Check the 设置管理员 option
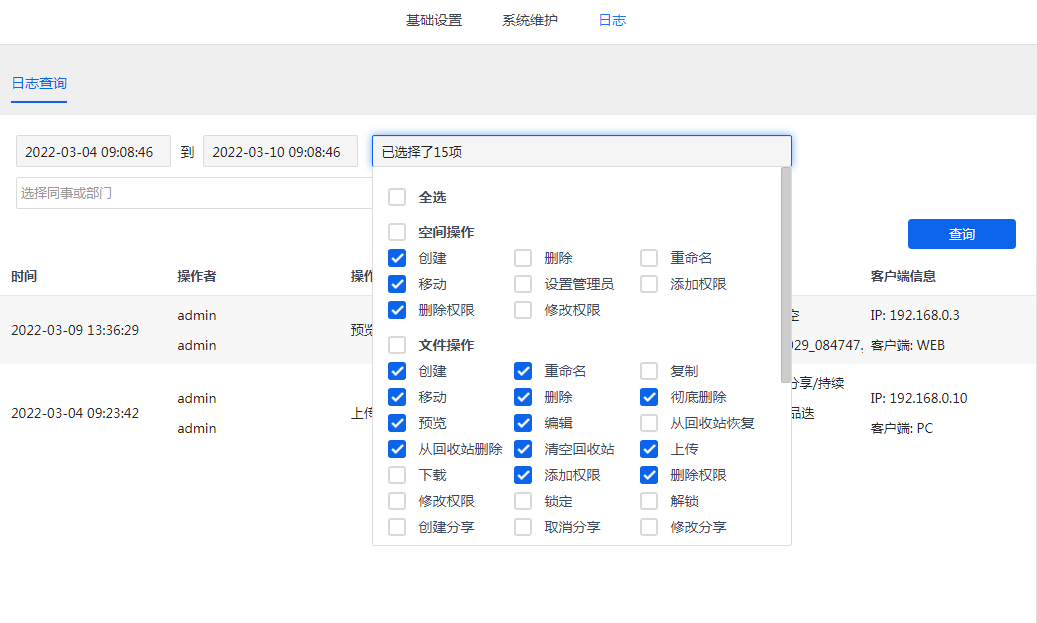1037x623 pixels. tap(523, 284)
